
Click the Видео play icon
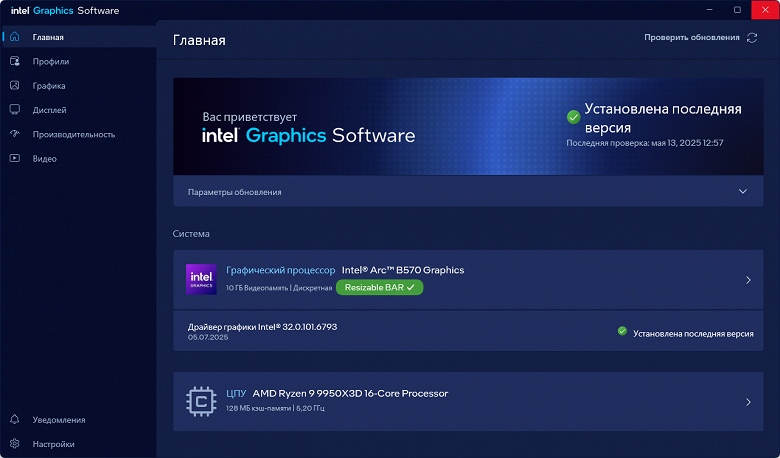[14, 158]
